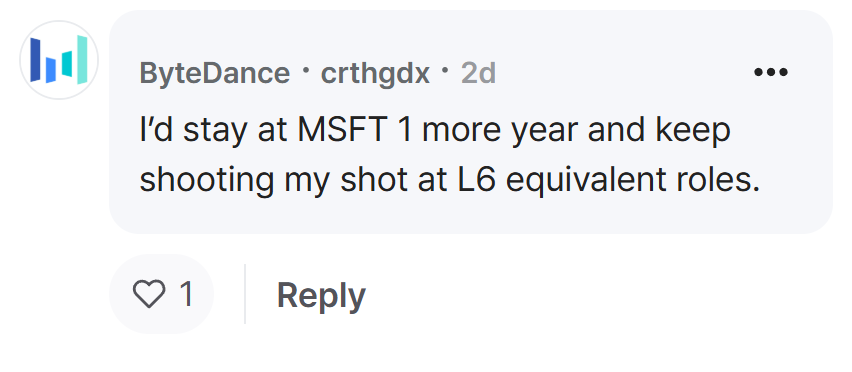Like the comment with the heart icon
The image size is (852, 372).
click(x=149, y=294)
